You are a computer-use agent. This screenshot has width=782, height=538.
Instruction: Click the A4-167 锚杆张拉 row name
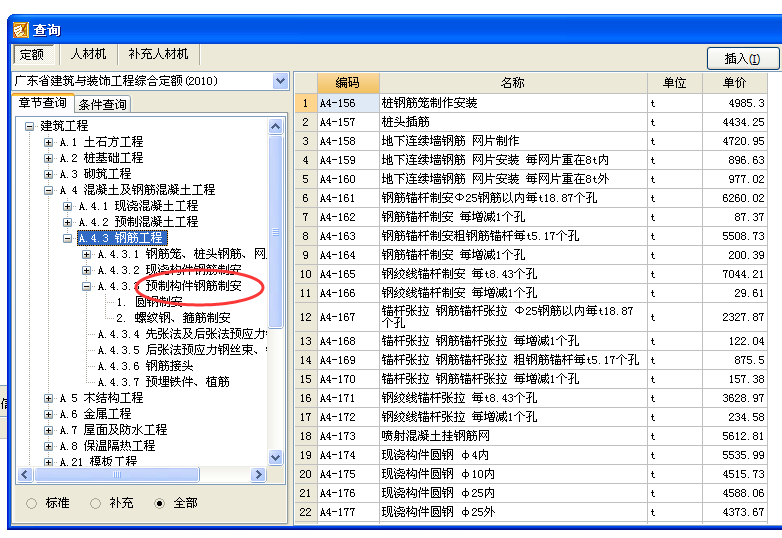(513, 317)
